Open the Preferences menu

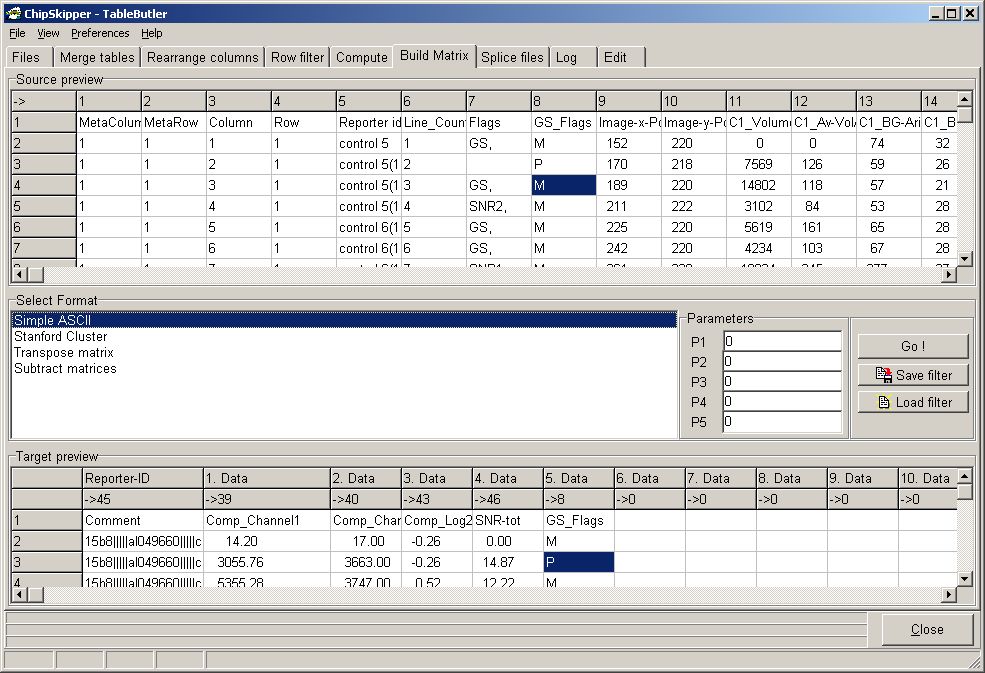pos(100,33)
